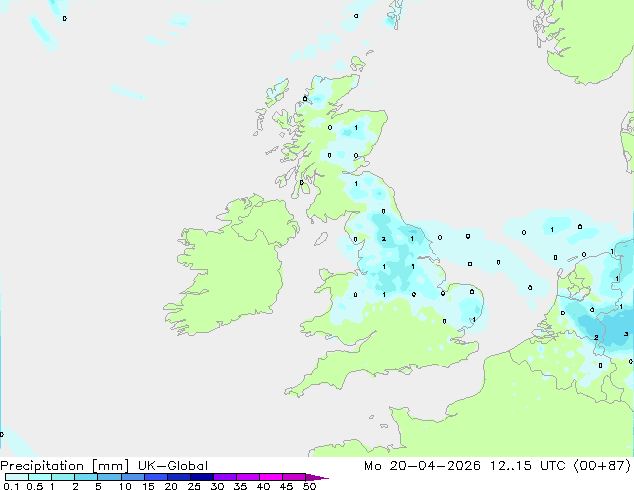Screen dimensions: 634x490
Task: Click the 0.5–1 mm legend color swatch
Action: point(40,477)
